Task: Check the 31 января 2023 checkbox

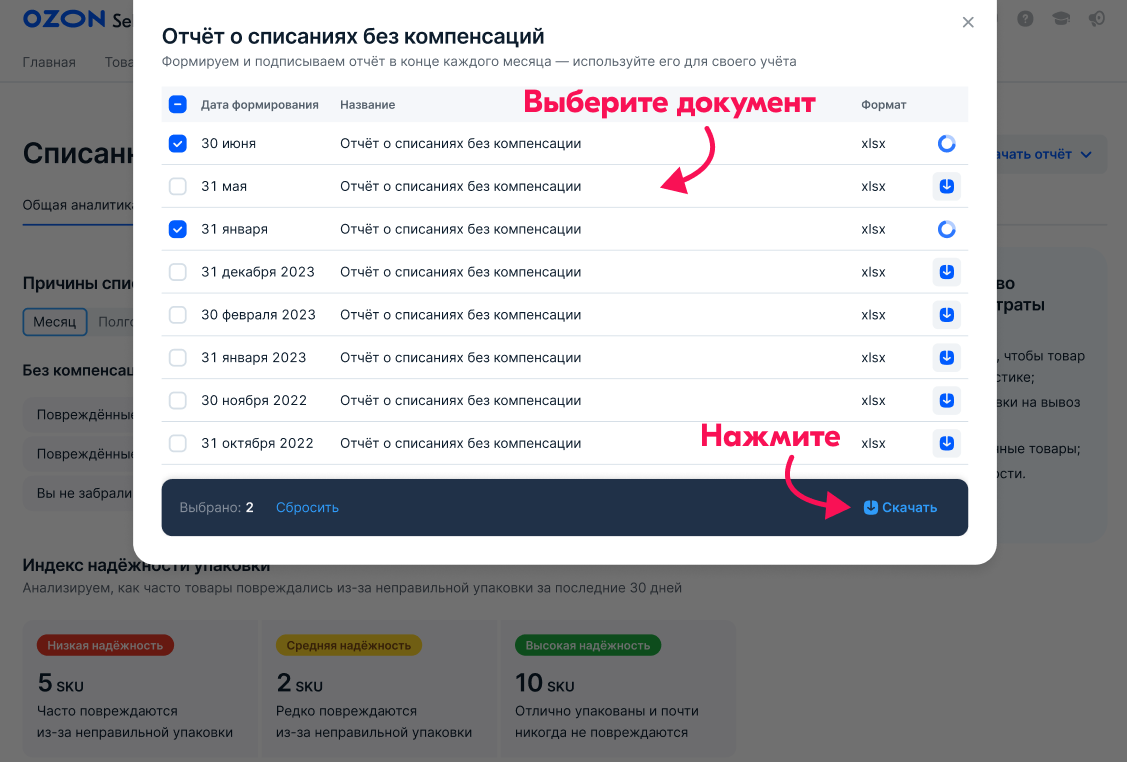Action: click(178, 357)
